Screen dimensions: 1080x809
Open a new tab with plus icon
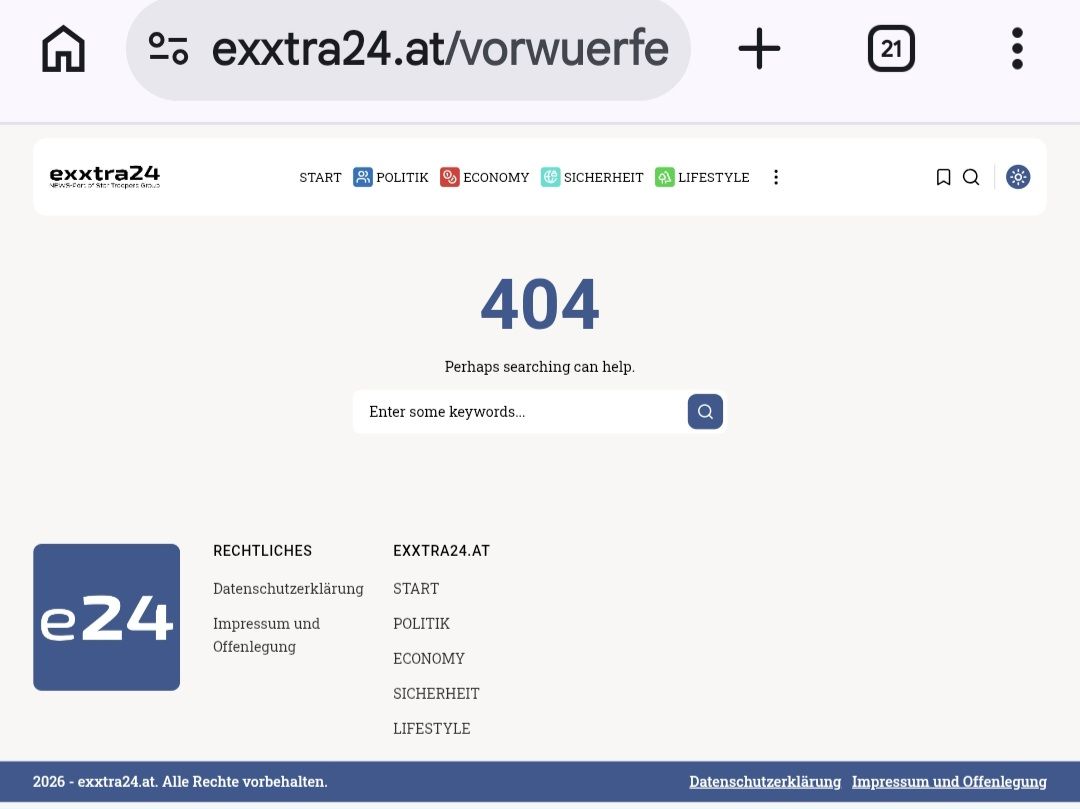pos(759,48)
